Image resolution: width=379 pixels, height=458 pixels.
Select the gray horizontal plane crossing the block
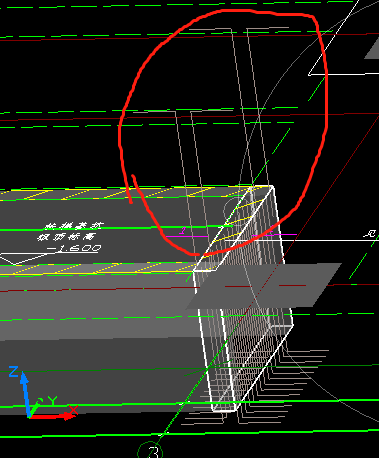[263, 286]
